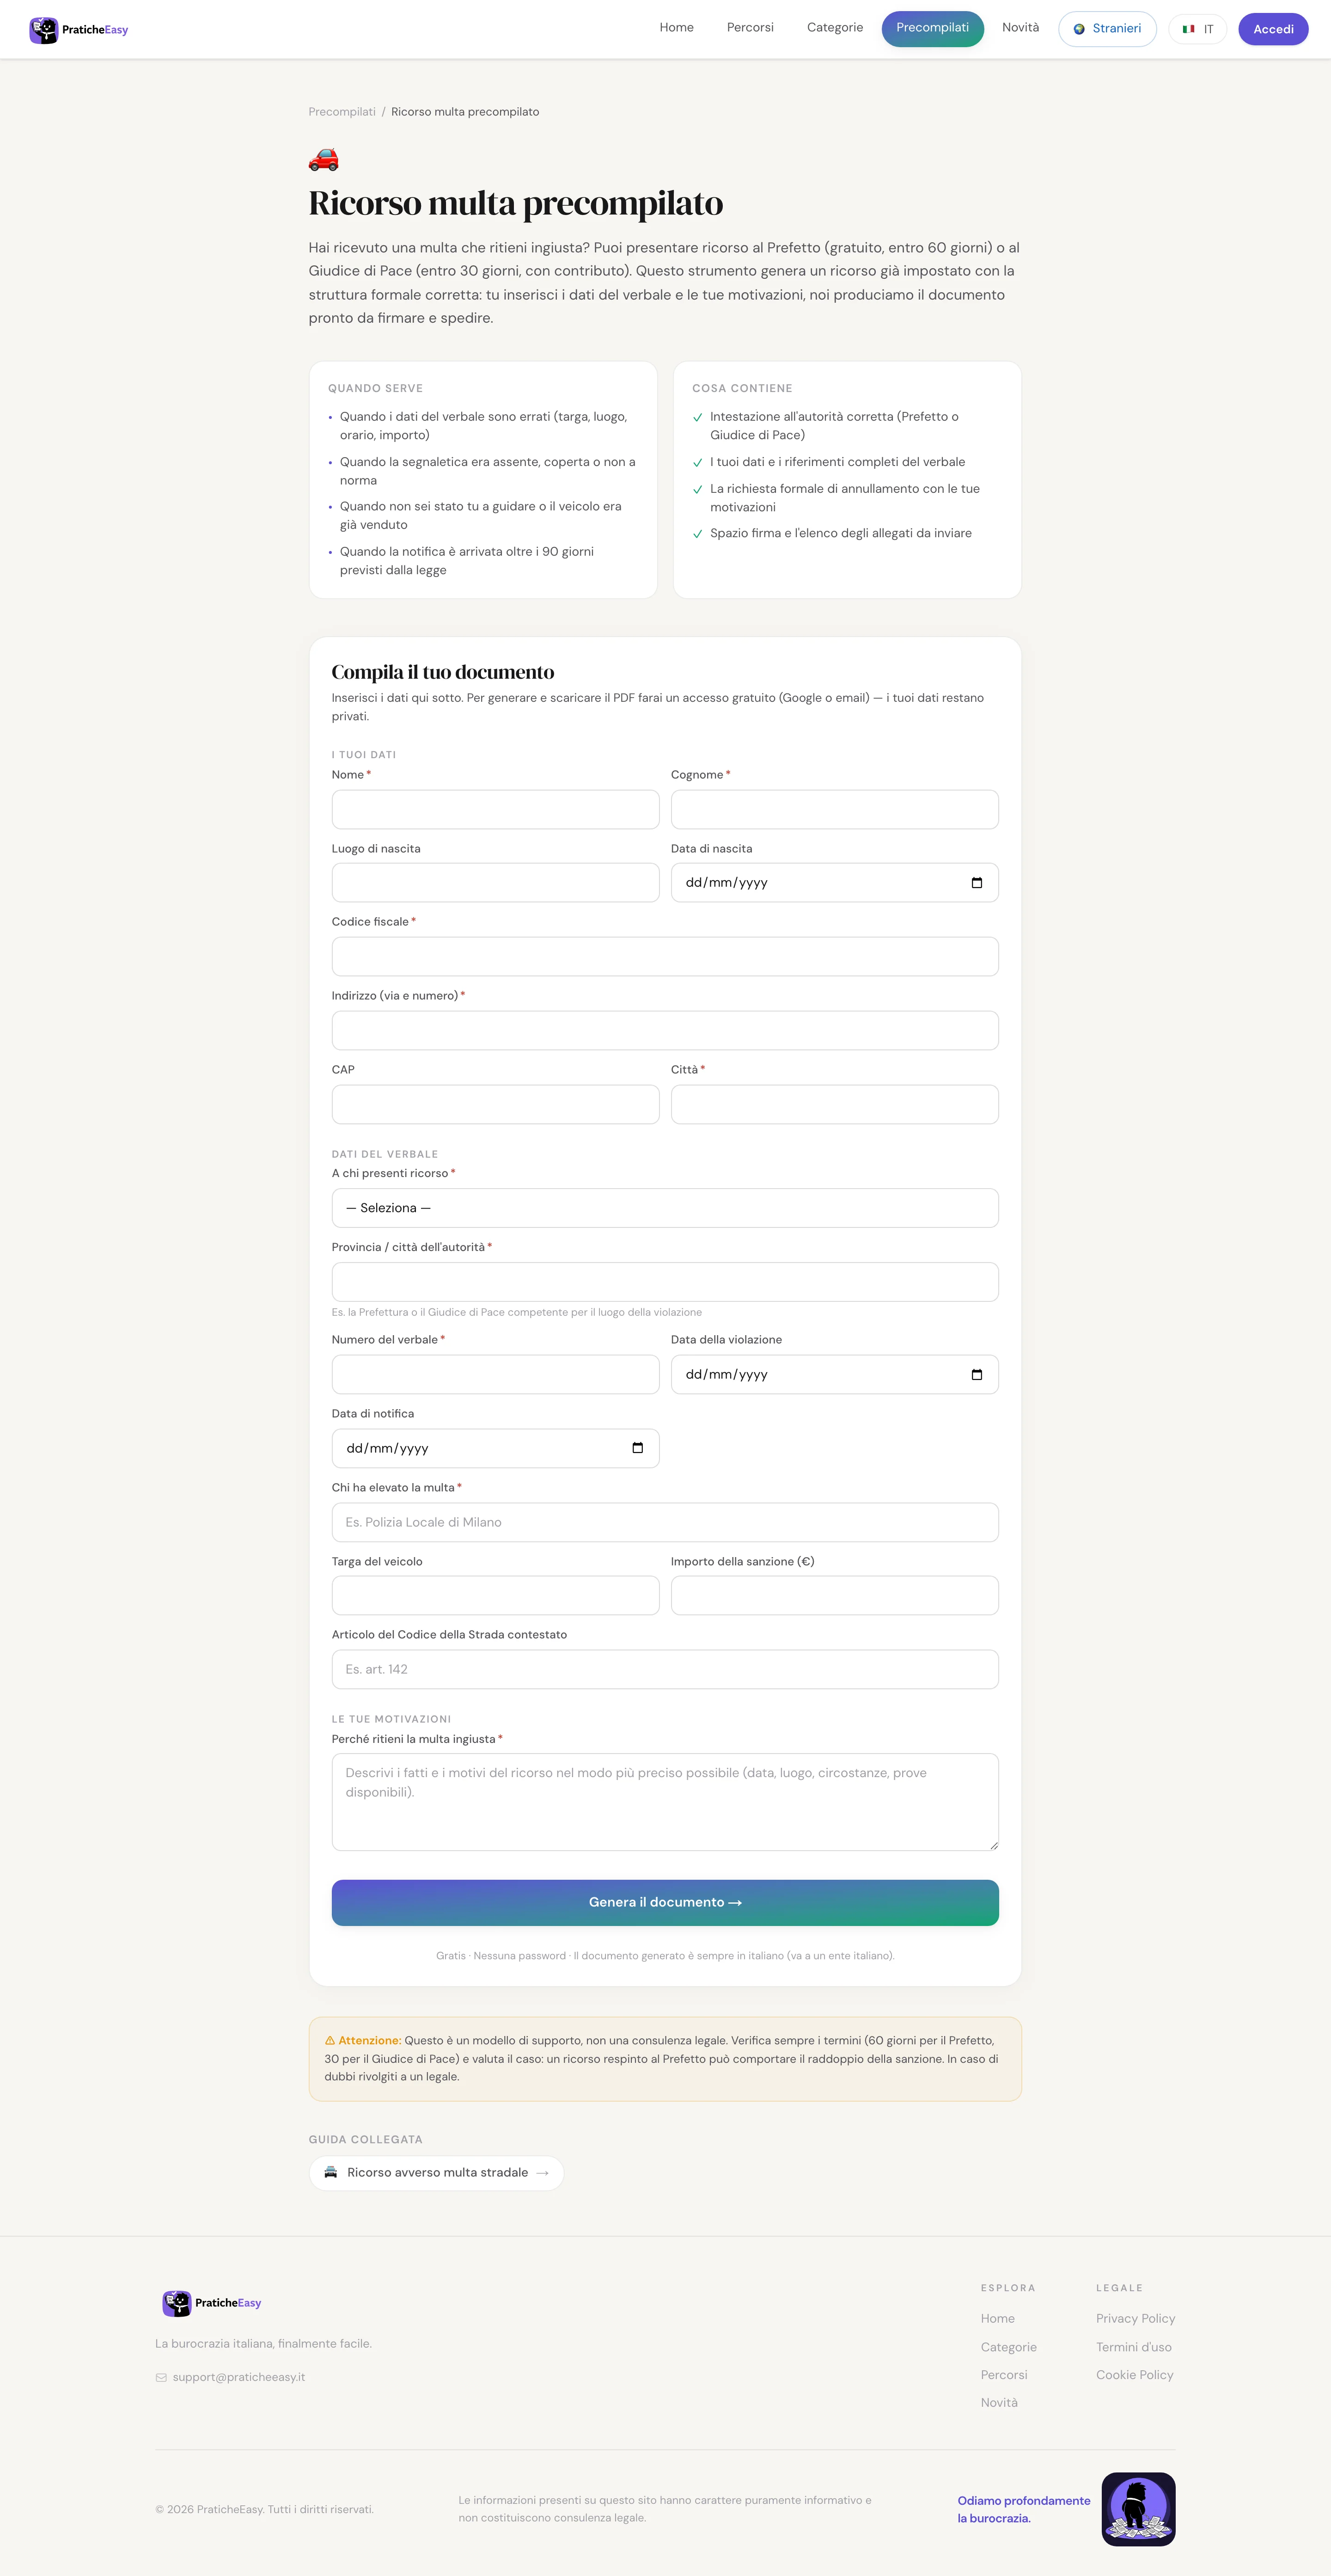Open calendar picker for Data di notifica
Viewport: 1331px width, 2576px height.
(638, 1448)
